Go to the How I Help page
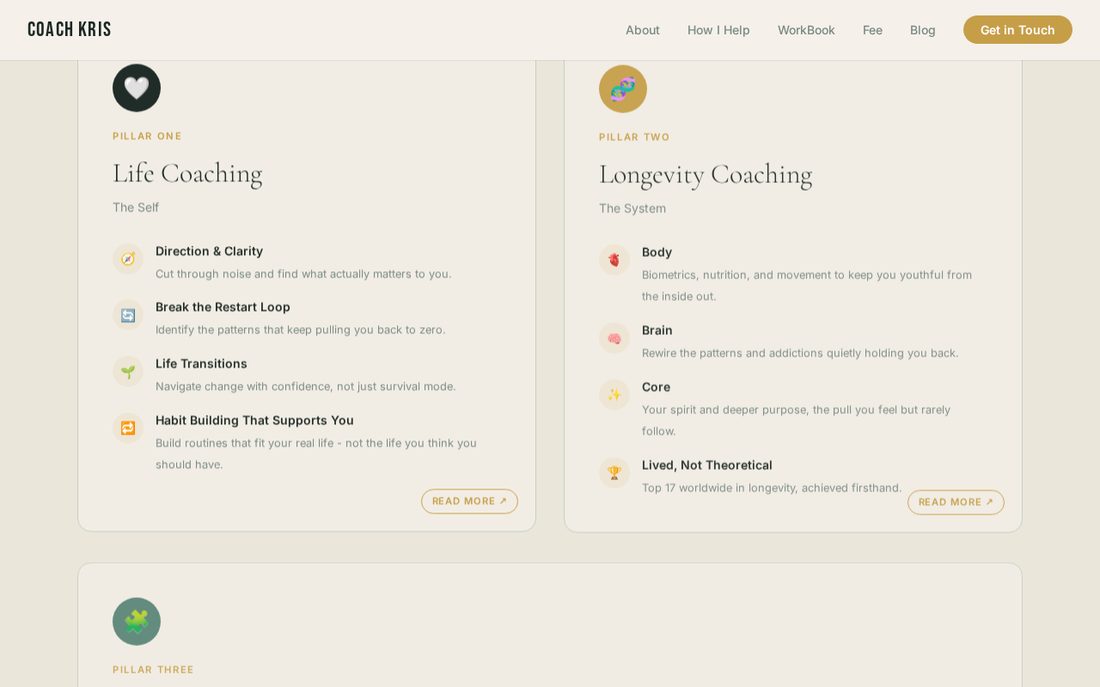 point(718,30)
